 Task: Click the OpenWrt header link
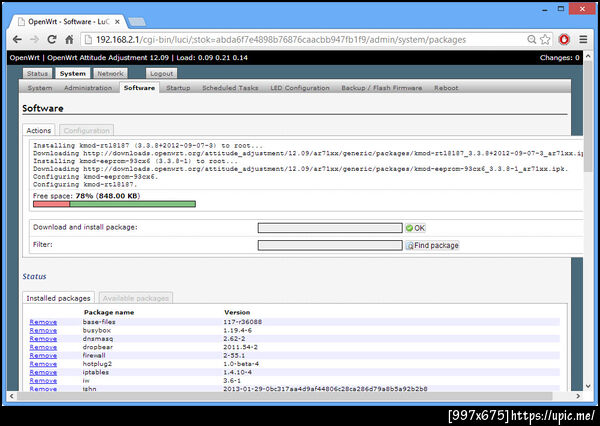(24, 58)
